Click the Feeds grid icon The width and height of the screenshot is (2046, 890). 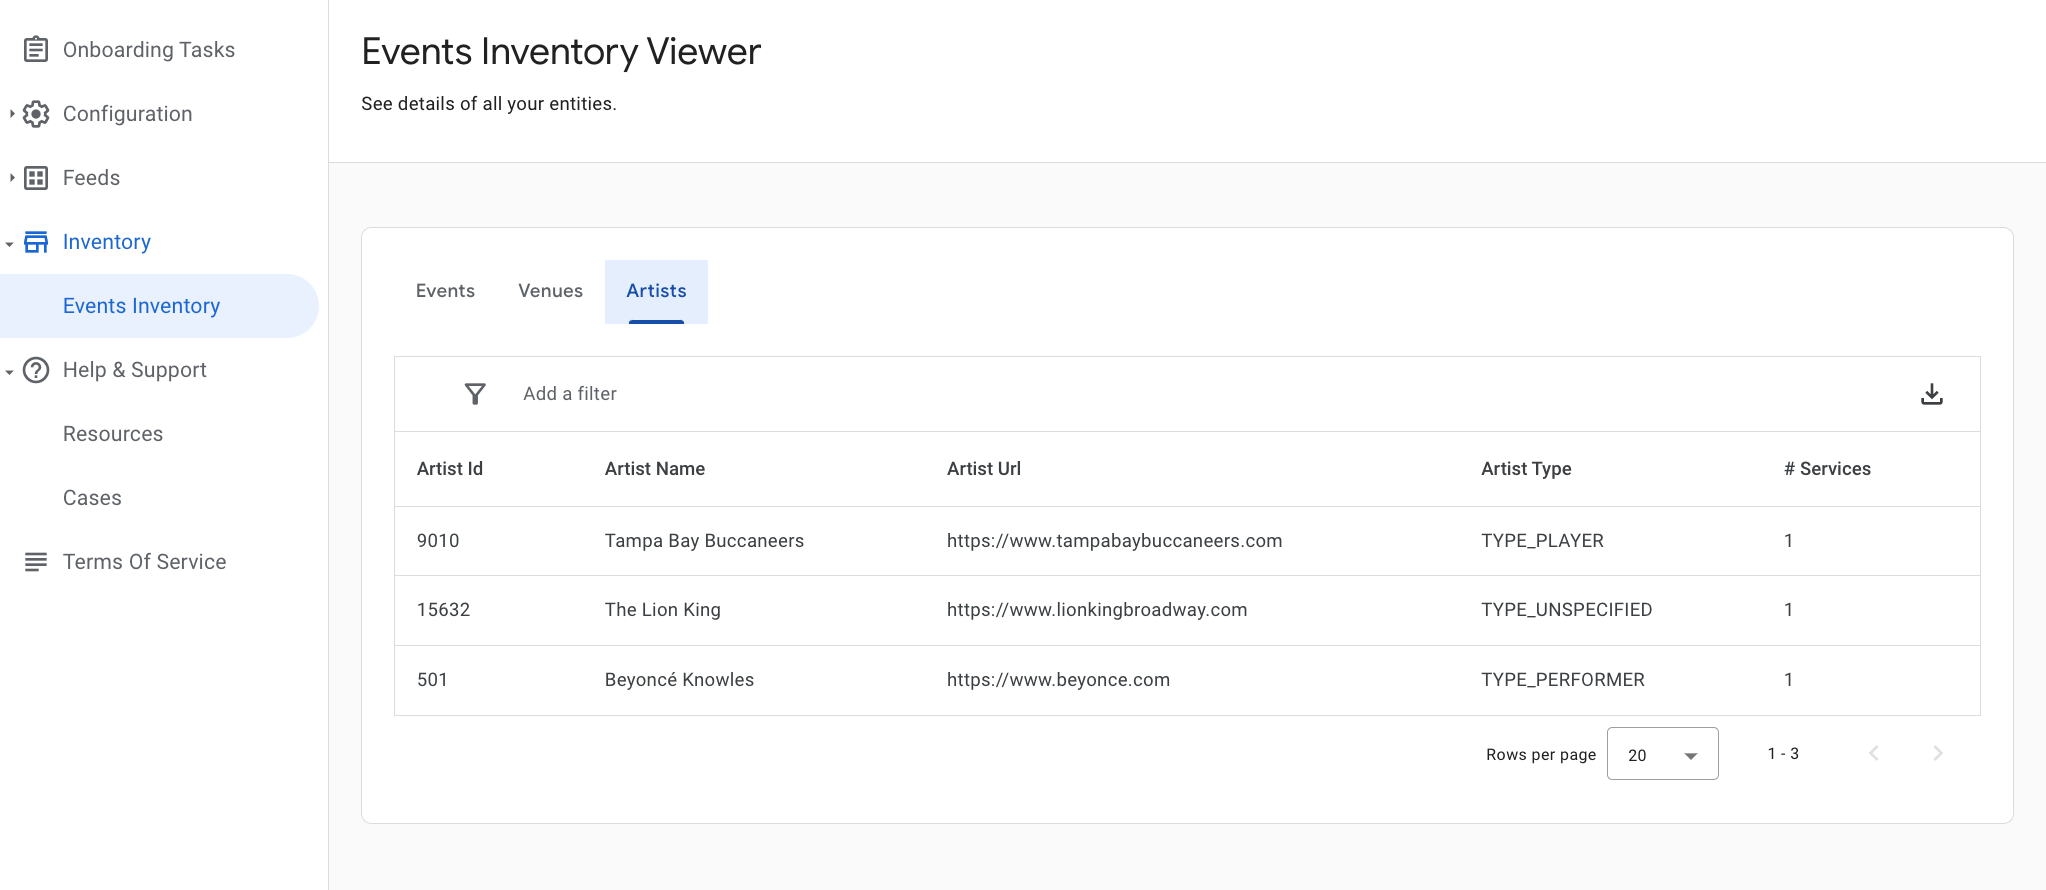point(36,178)
